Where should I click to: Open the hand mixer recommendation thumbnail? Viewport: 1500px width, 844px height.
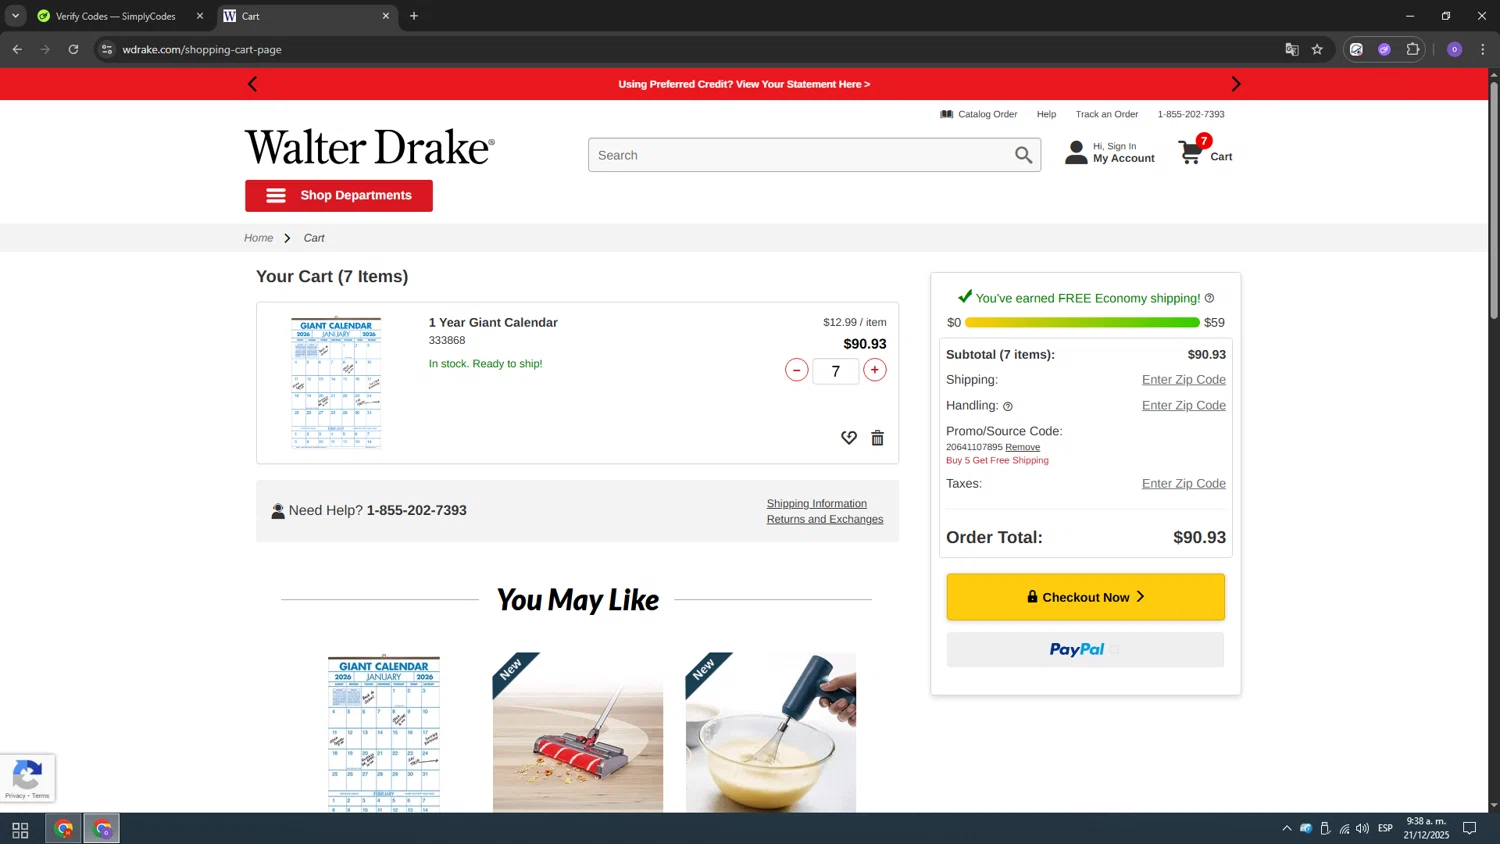(771, 732)
